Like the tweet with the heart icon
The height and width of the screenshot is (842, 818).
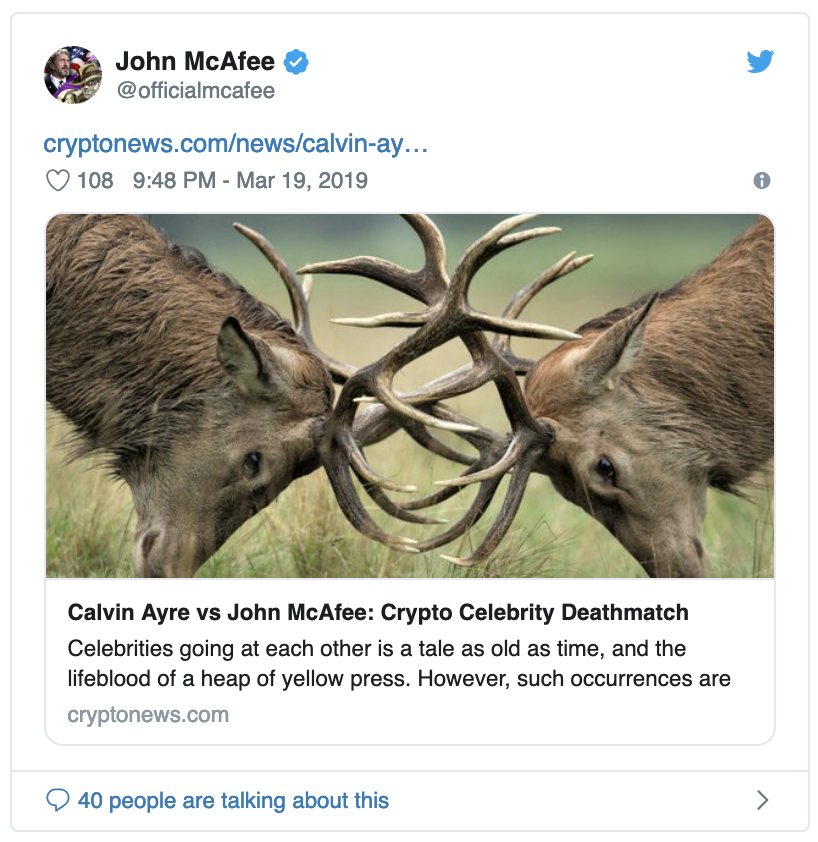coord(58,181)
